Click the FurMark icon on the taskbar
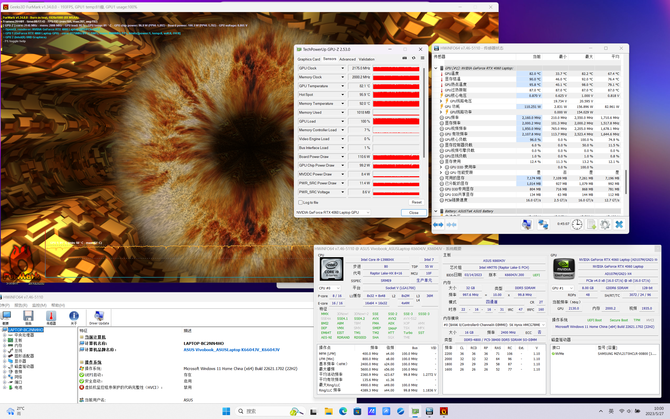Image resolution: width=670 pixels, height=419 pixels. [x=444, y=411]
